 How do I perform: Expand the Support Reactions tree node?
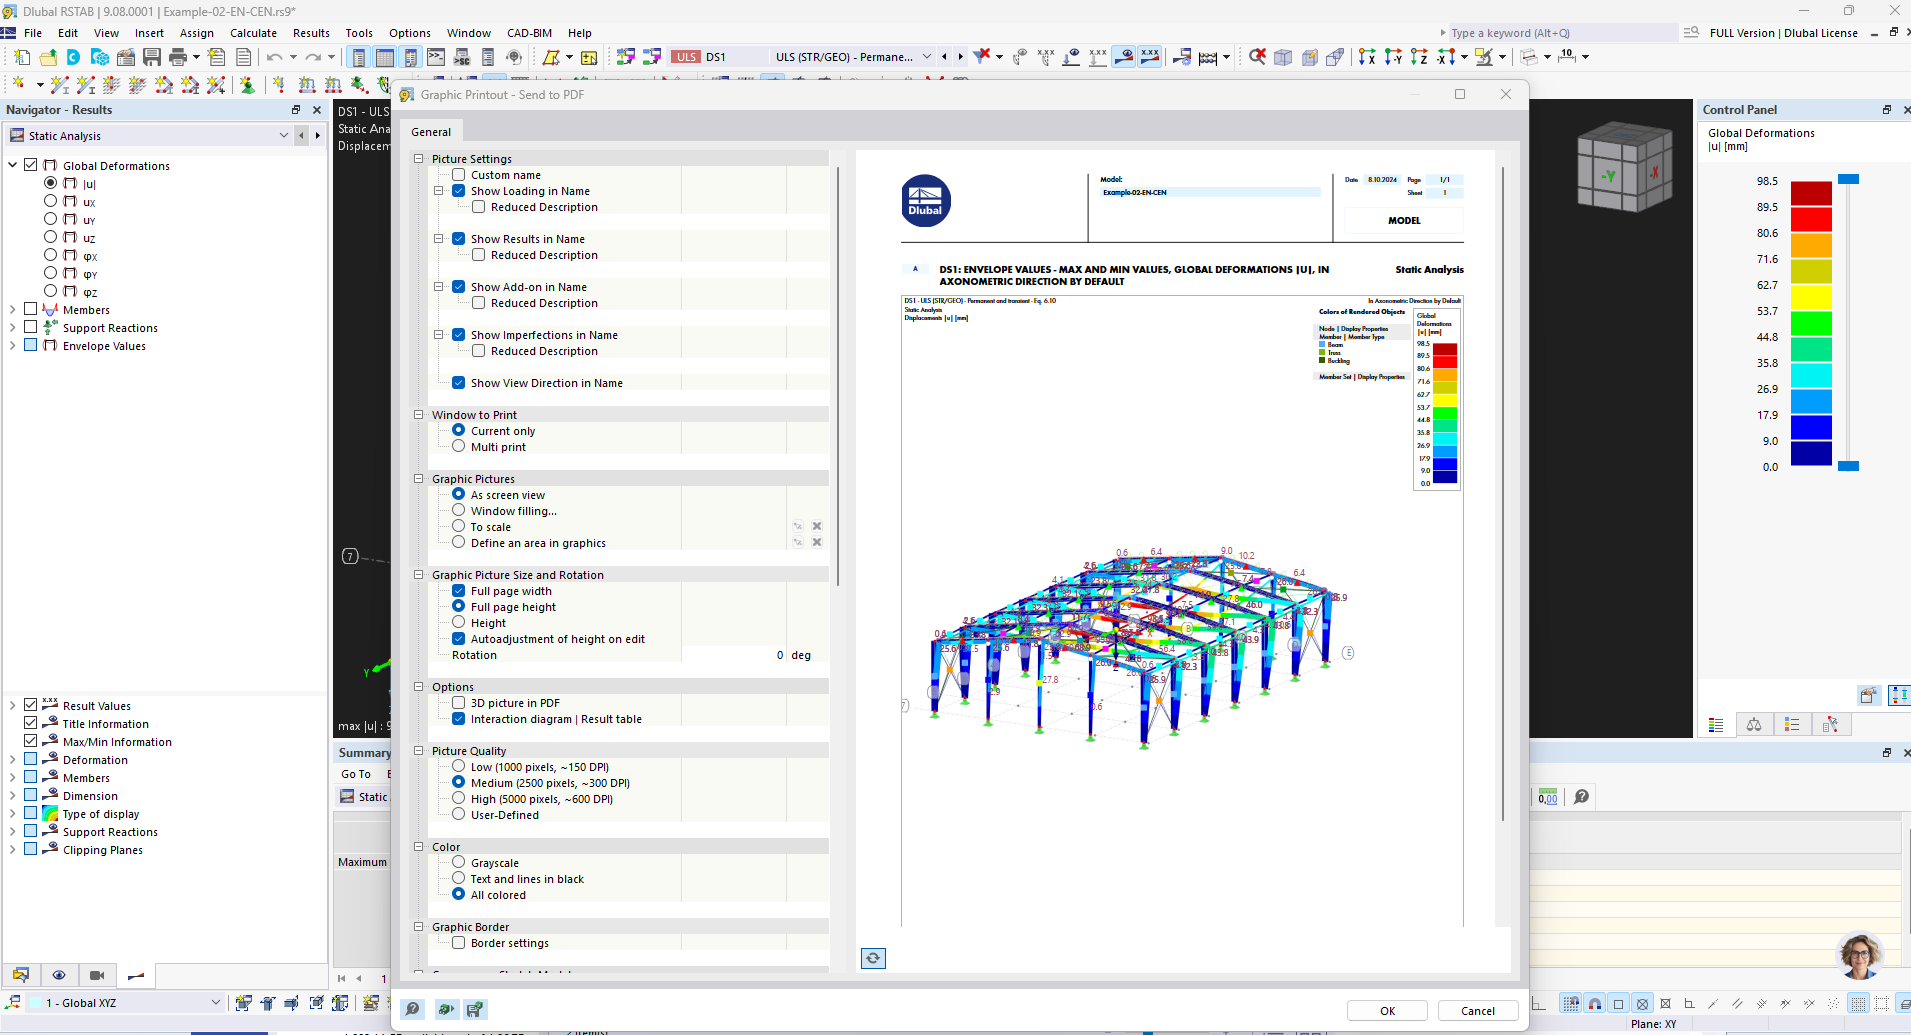click(x=13, y=328)
